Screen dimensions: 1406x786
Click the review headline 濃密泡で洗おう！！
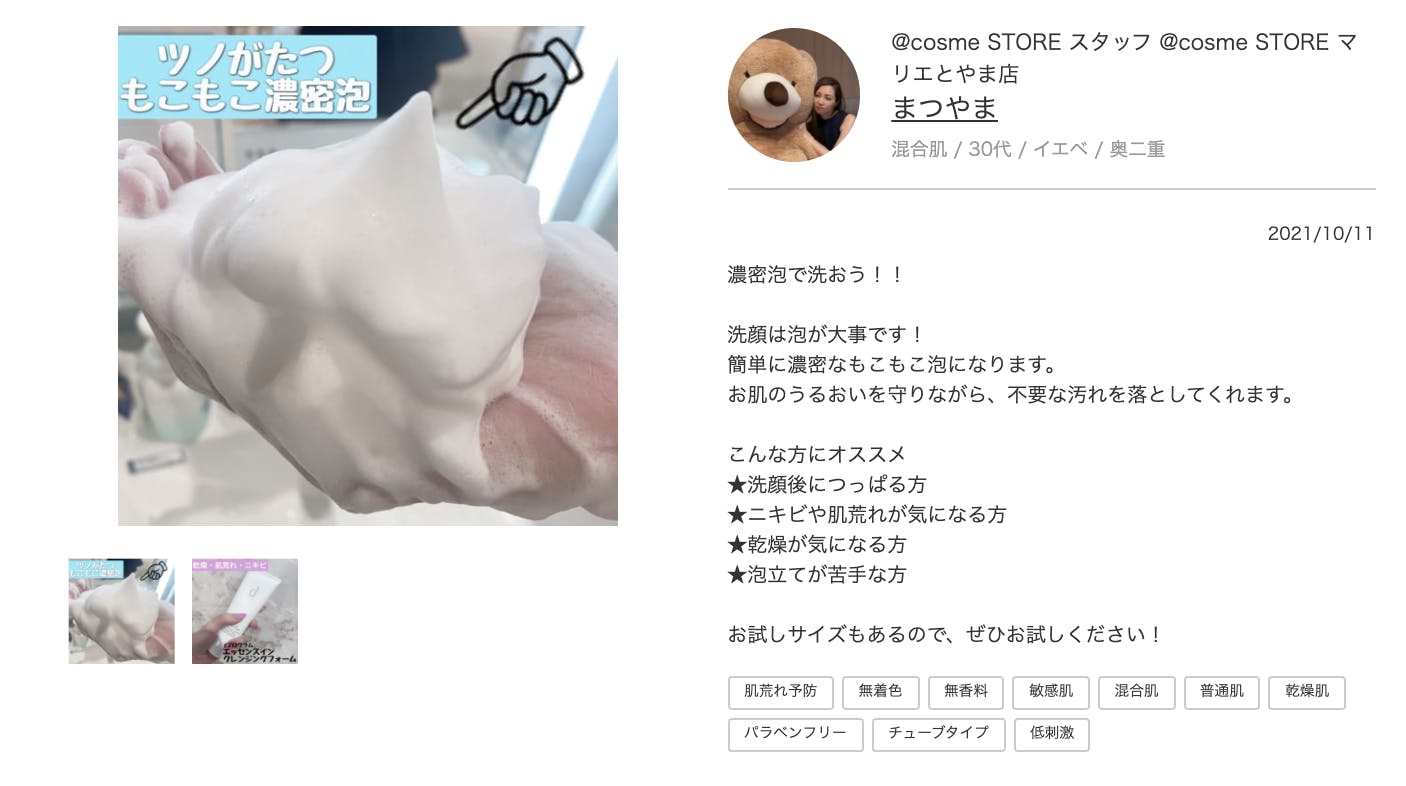(816, 274)
